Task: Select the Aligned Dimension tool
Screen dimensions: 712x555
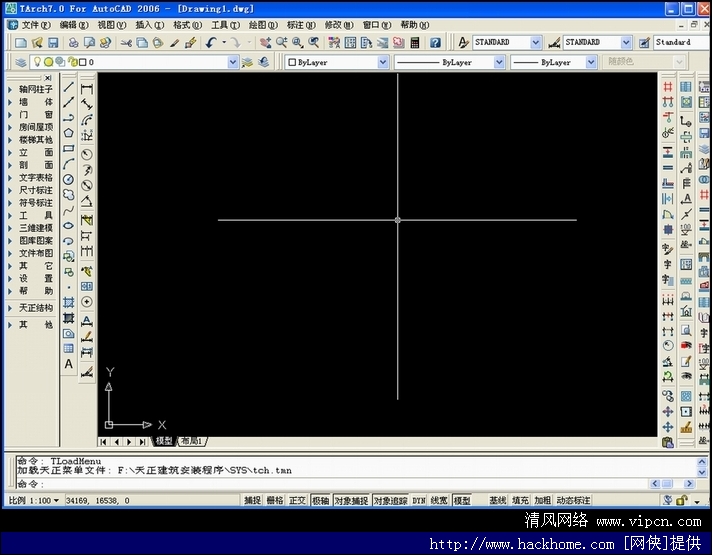Action: [87, 104]
